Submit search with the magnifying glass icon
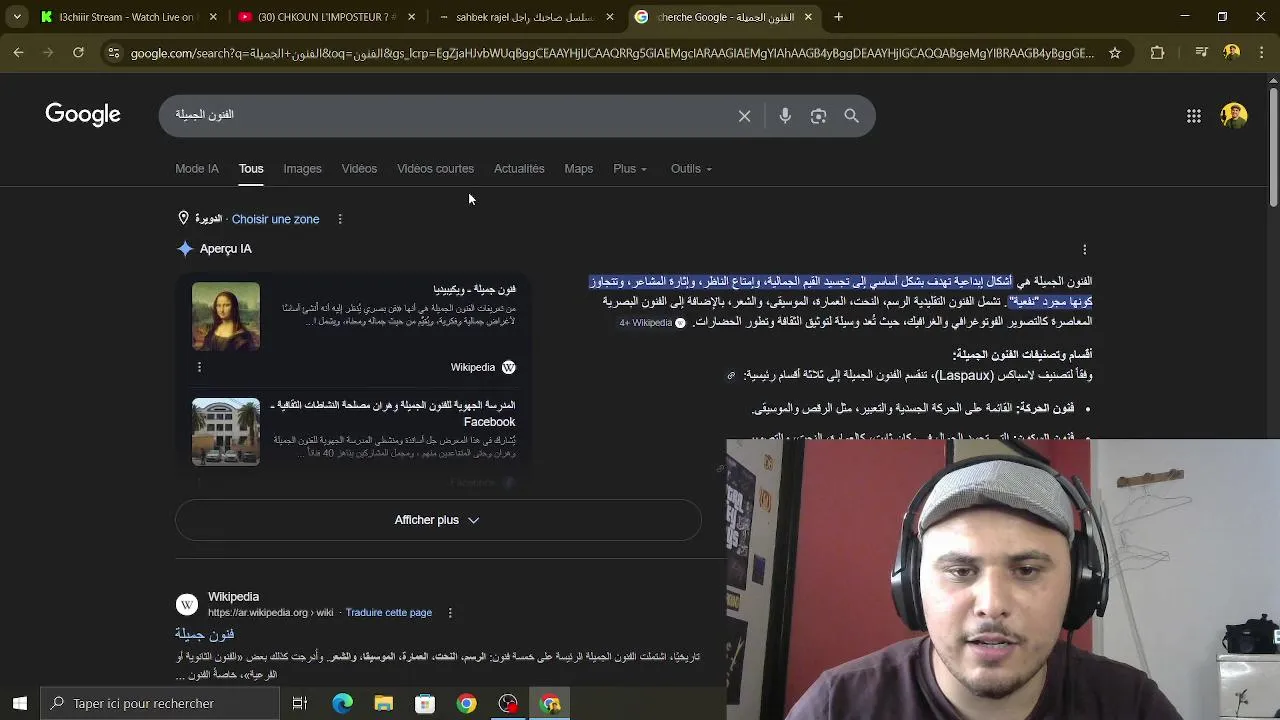This screenshot has width=1280, height=720. tap(851, 116)
